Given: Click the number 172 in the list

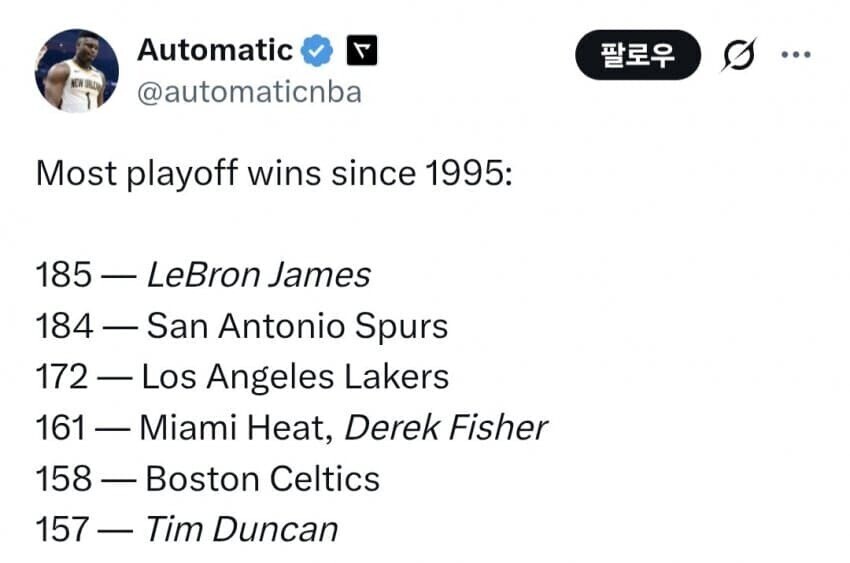Looking at the screenshot, I should [x=62, y=377].
